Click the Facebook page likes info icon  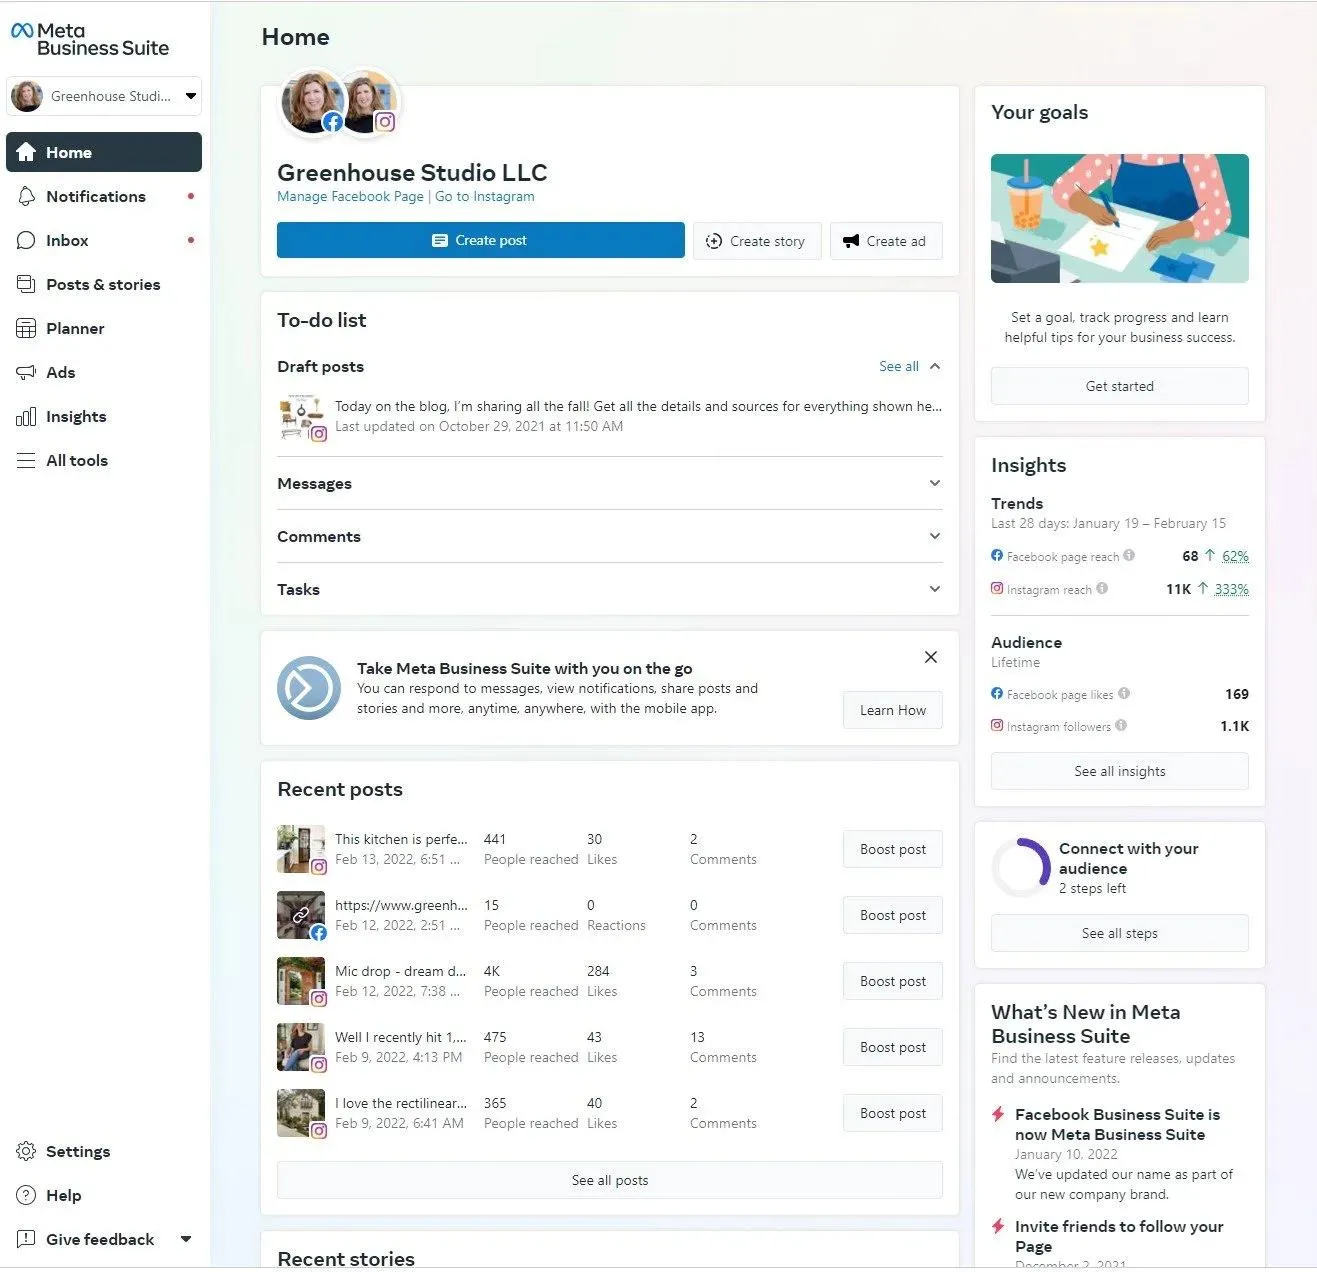click(x=1124, y=693)
